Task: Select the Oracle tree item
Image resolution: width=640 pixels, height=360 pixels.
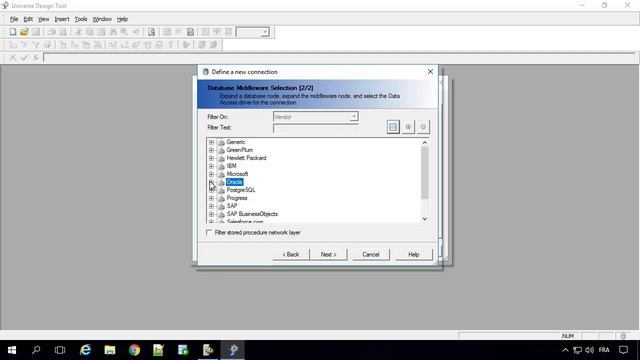Action: coord(234,182)
